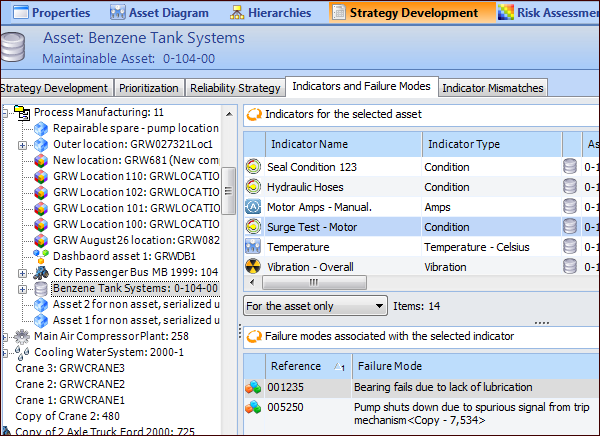This screenshot has height=436, width=600.
Task: Select the Reliability Strategy sub-tab
Action: [235, 88]
